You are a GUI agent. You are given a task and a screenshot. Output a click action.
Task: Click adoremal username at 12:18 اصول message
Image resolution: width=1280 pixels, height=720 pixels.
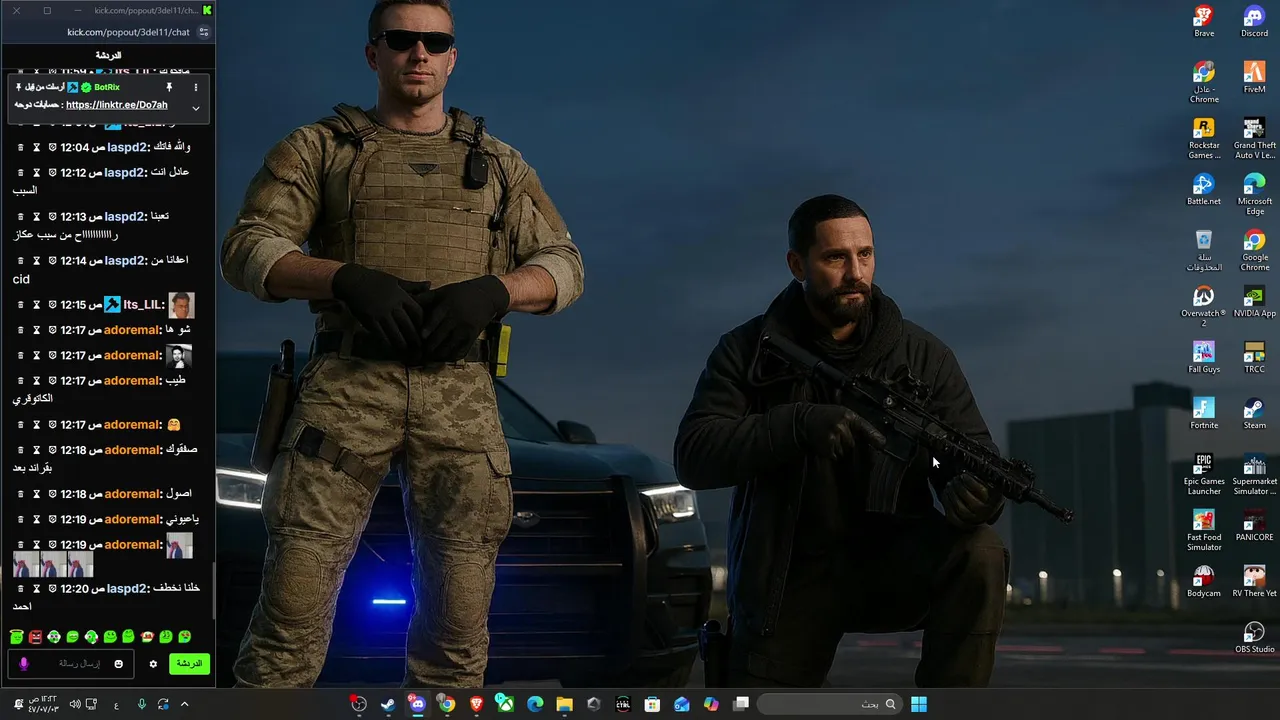click(x=133, y=494)
